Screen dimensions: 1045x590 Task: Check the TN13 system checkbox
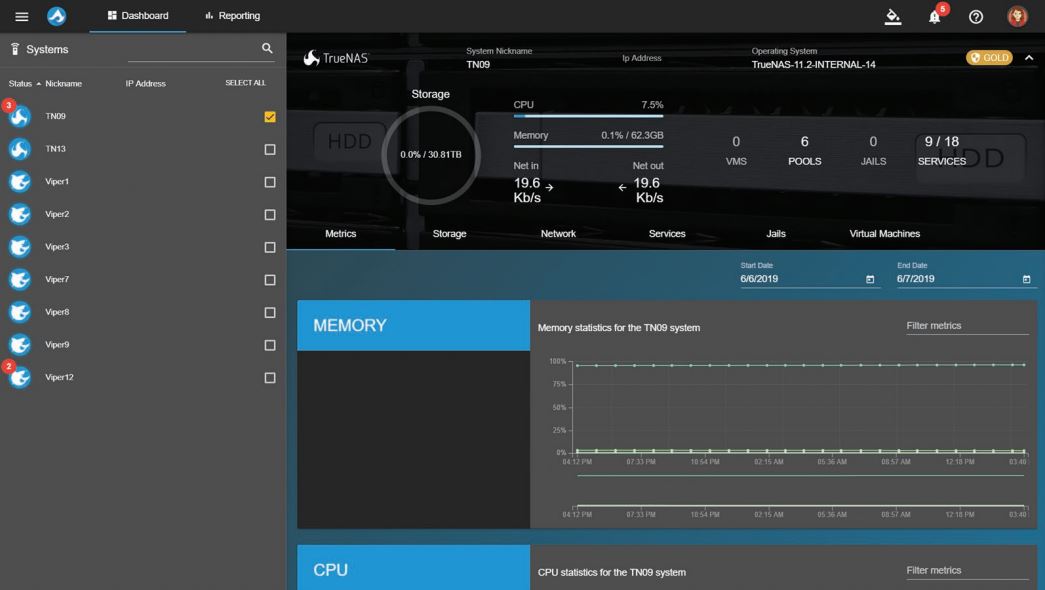(270, 149)
